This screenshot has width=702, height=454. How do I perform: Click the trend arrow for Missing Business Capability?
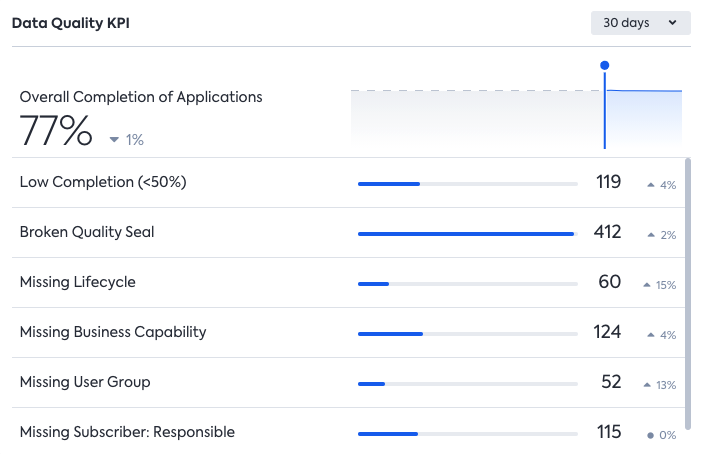click(x=650, y=335)
